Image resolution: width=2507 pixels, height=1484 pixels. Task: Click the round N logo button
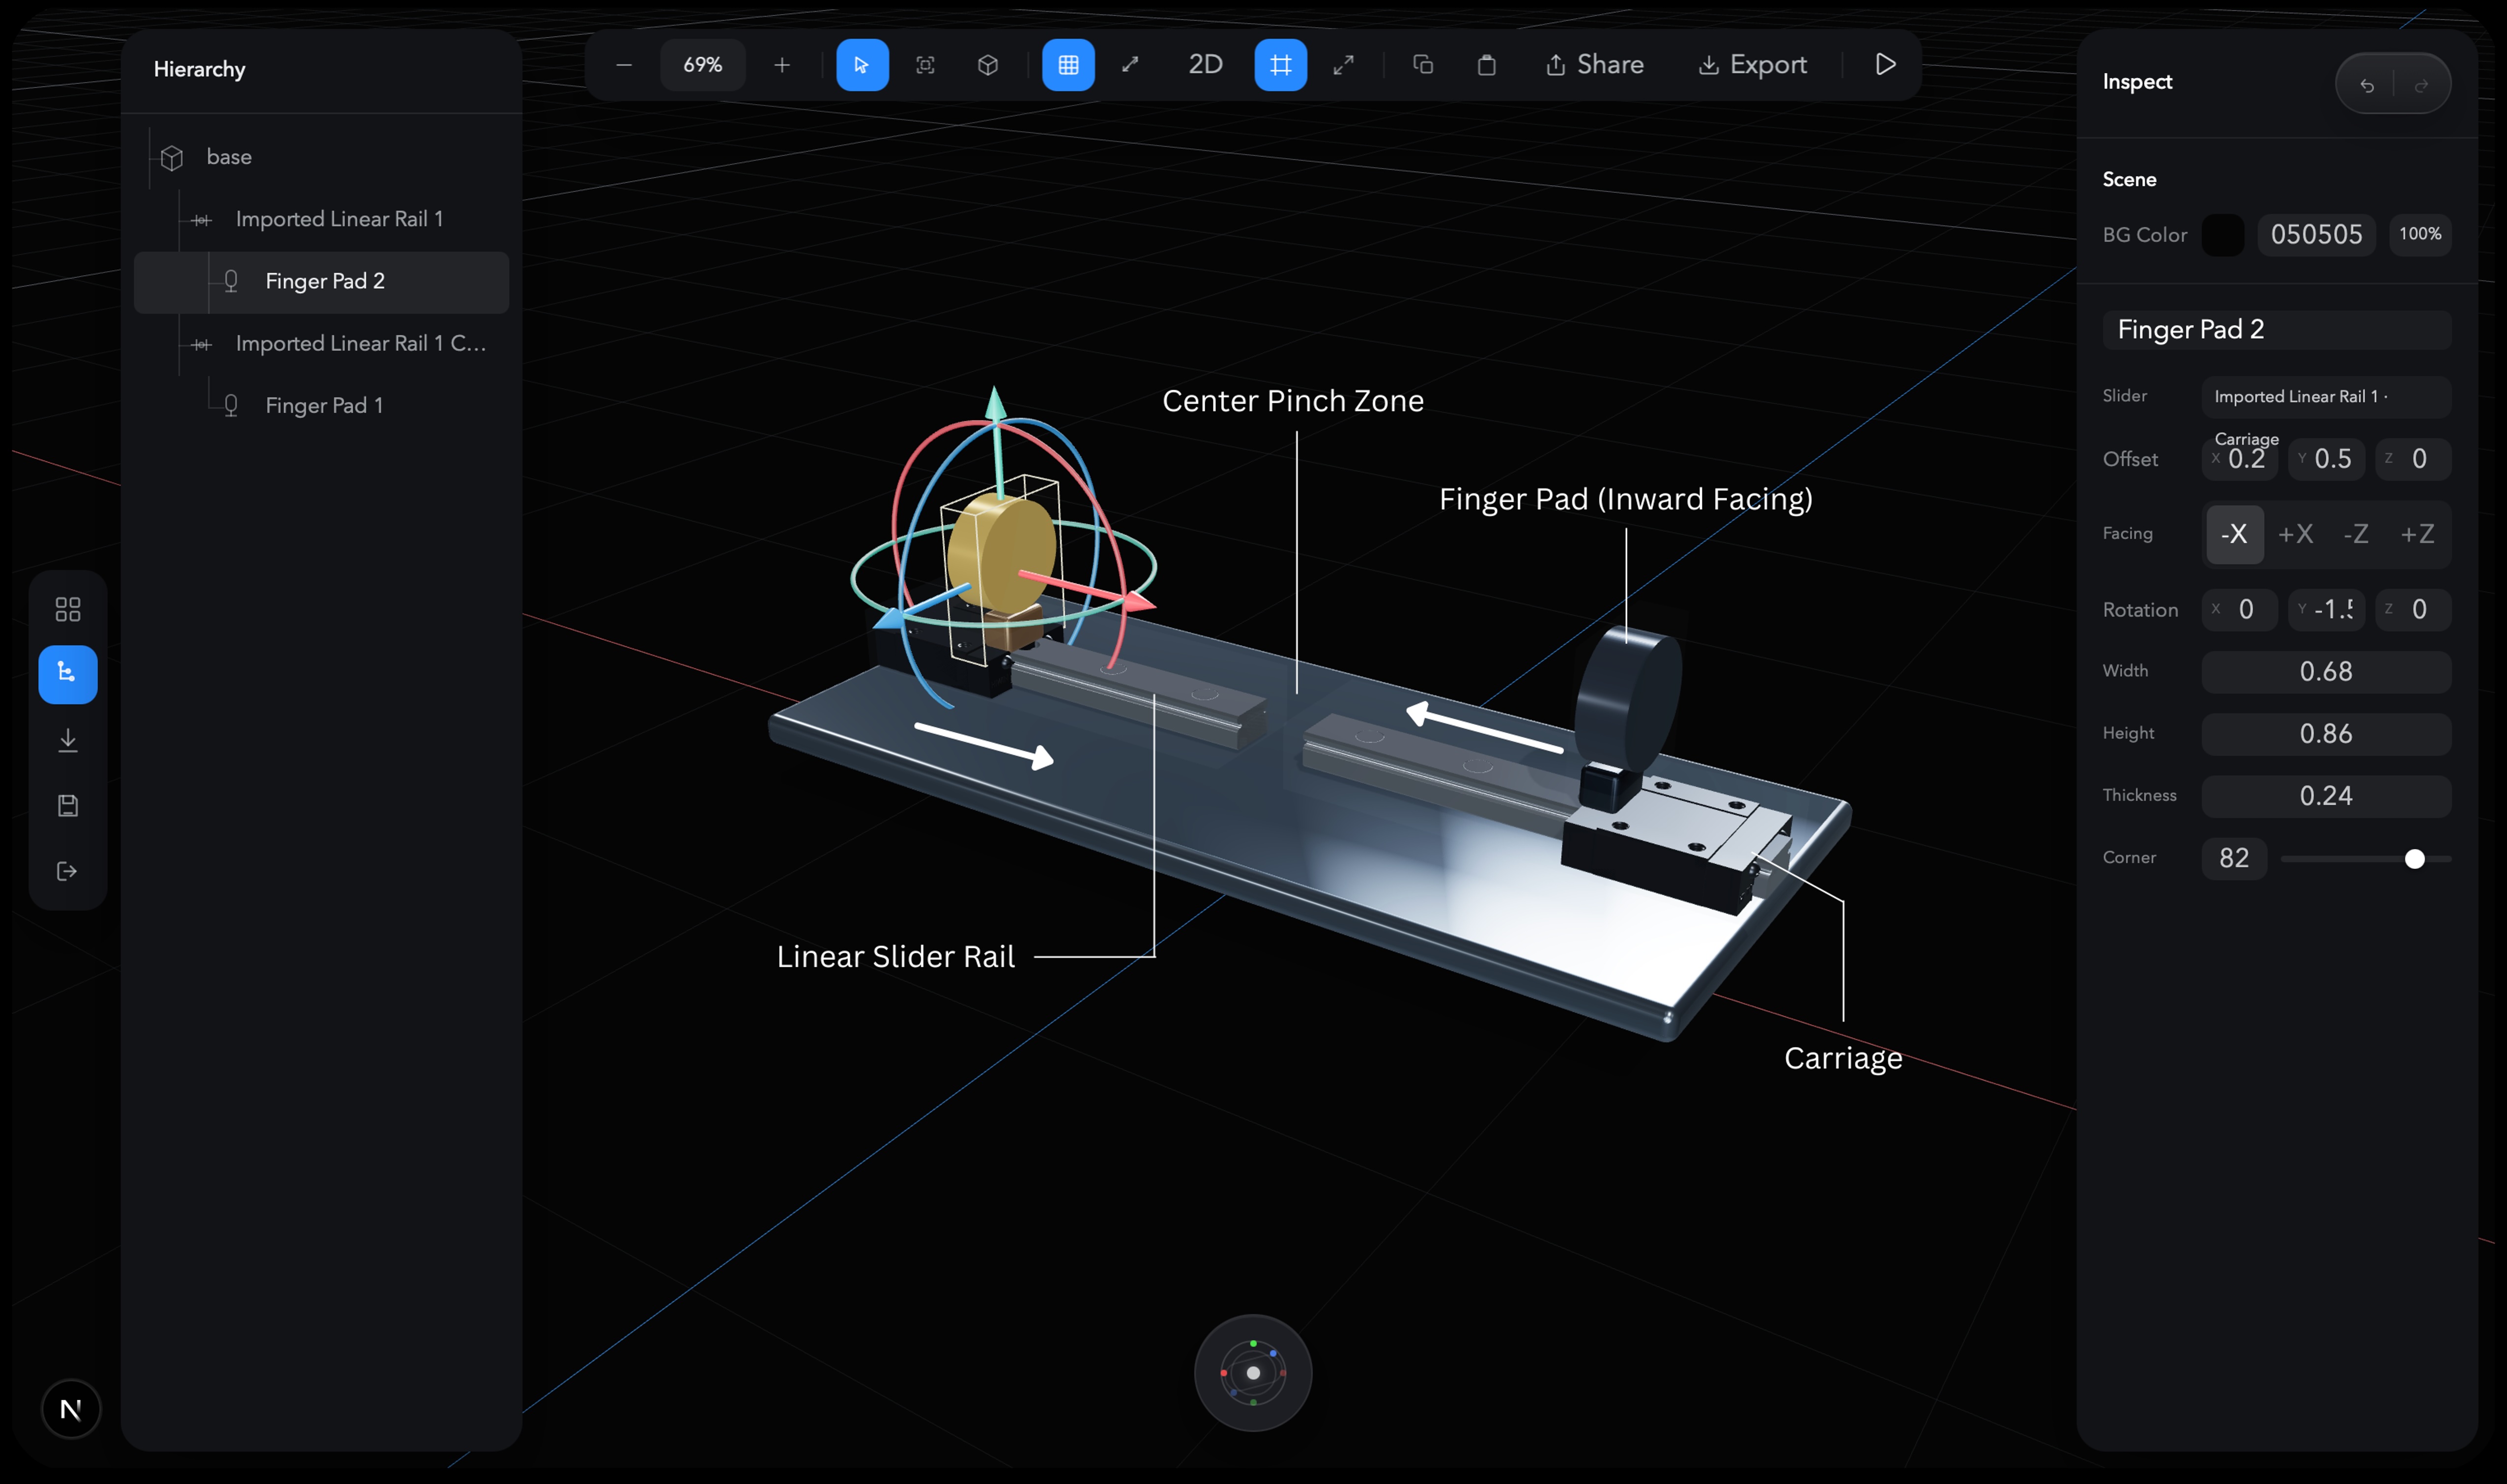pos(71,1409)
